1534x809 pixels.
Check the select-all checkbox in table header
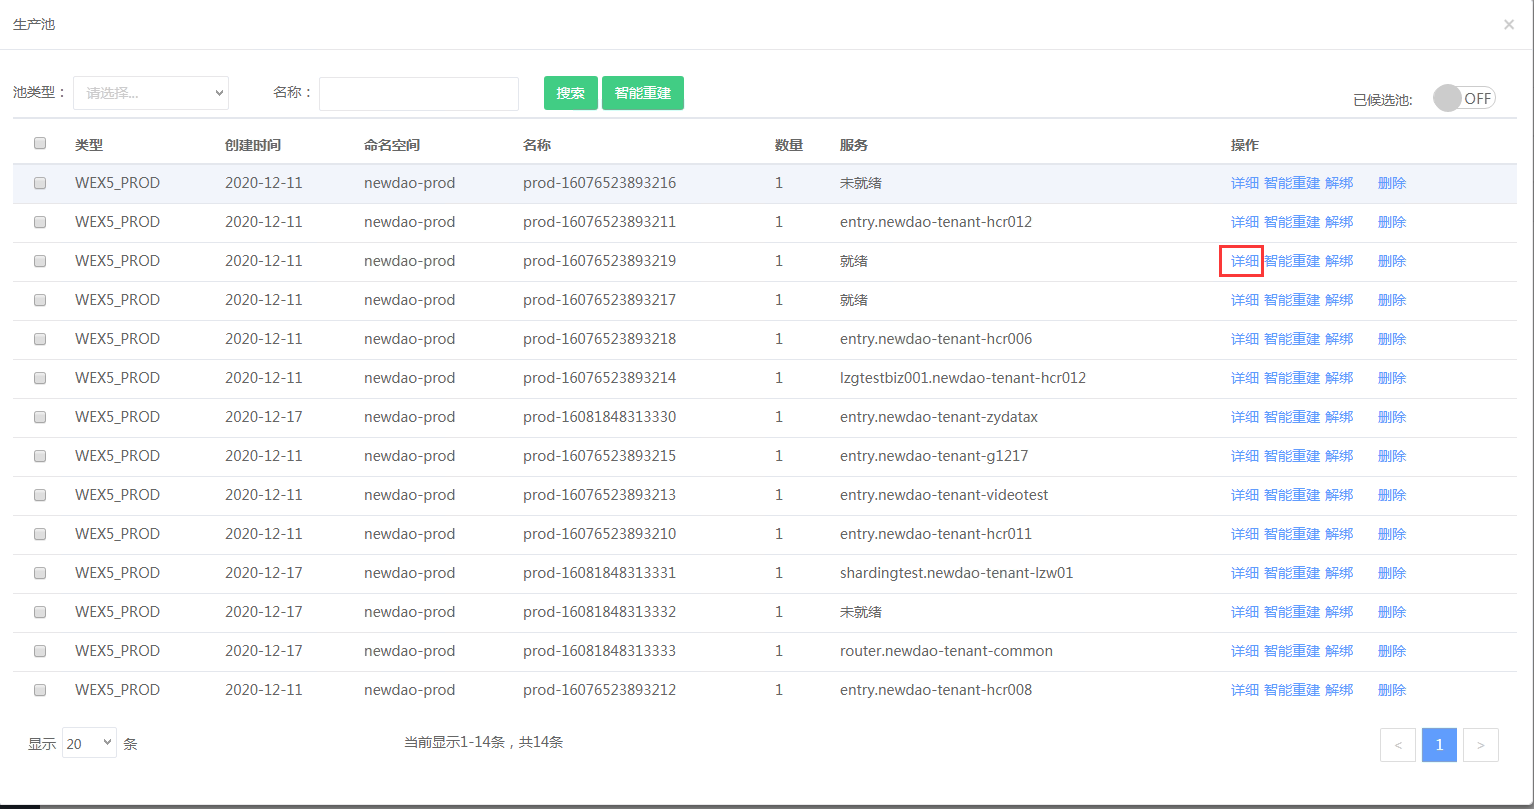(x=40, y=143)
